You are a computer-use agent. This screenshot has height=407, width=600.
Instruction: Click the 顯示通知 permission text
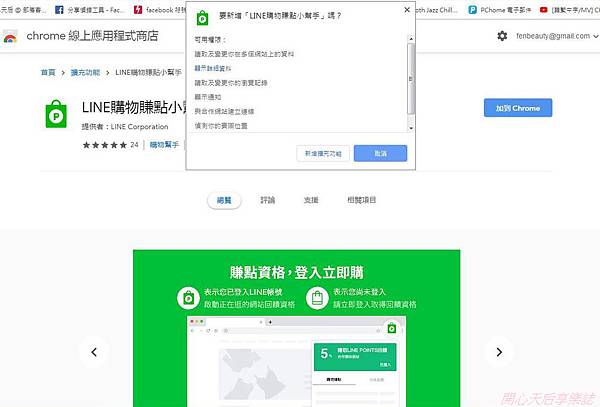208,97
